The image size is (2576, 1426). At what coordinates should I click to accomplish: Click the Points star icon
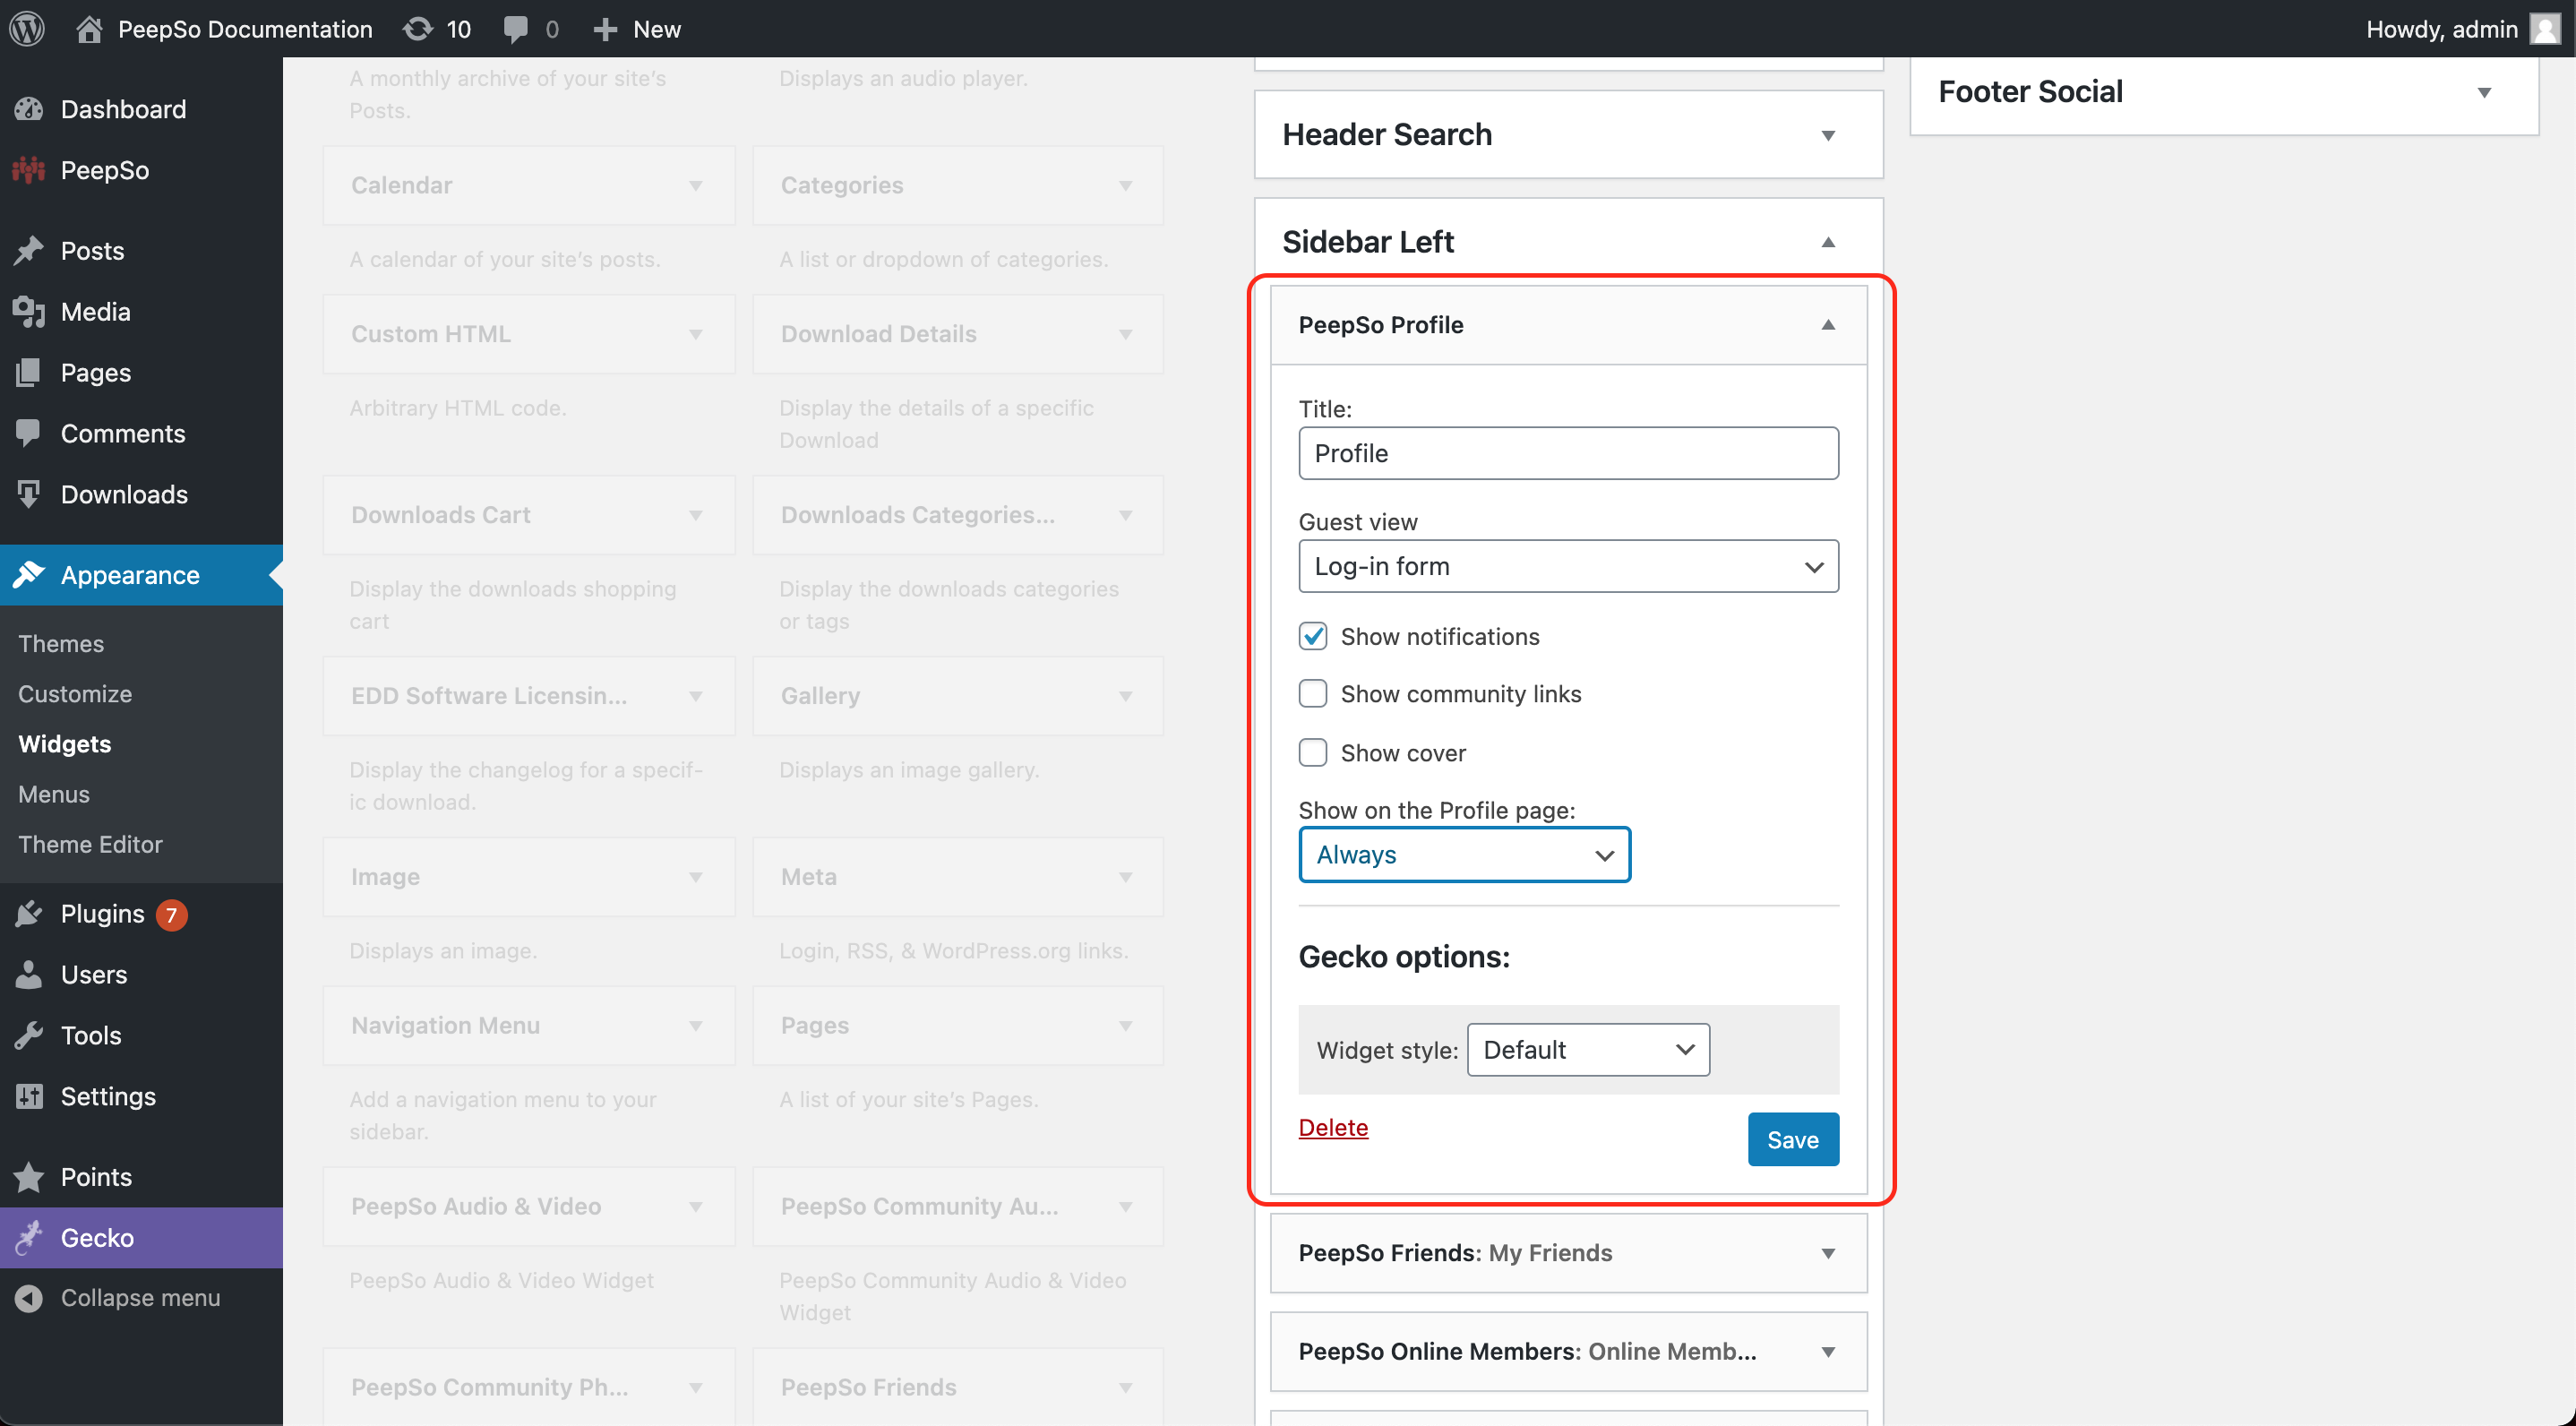coord(29,1177)
